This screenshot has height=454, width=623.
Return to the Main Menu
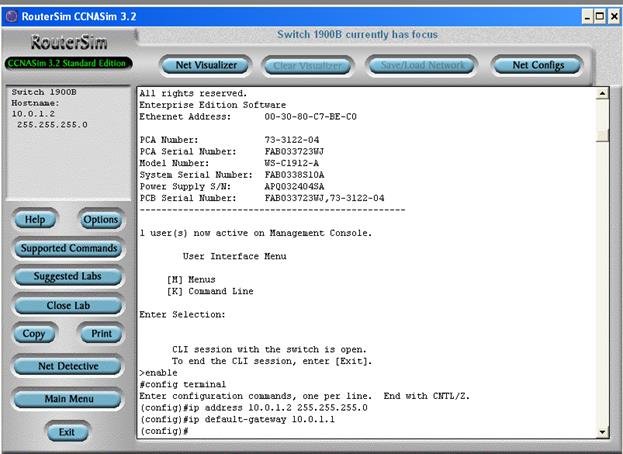coord(68,399)
